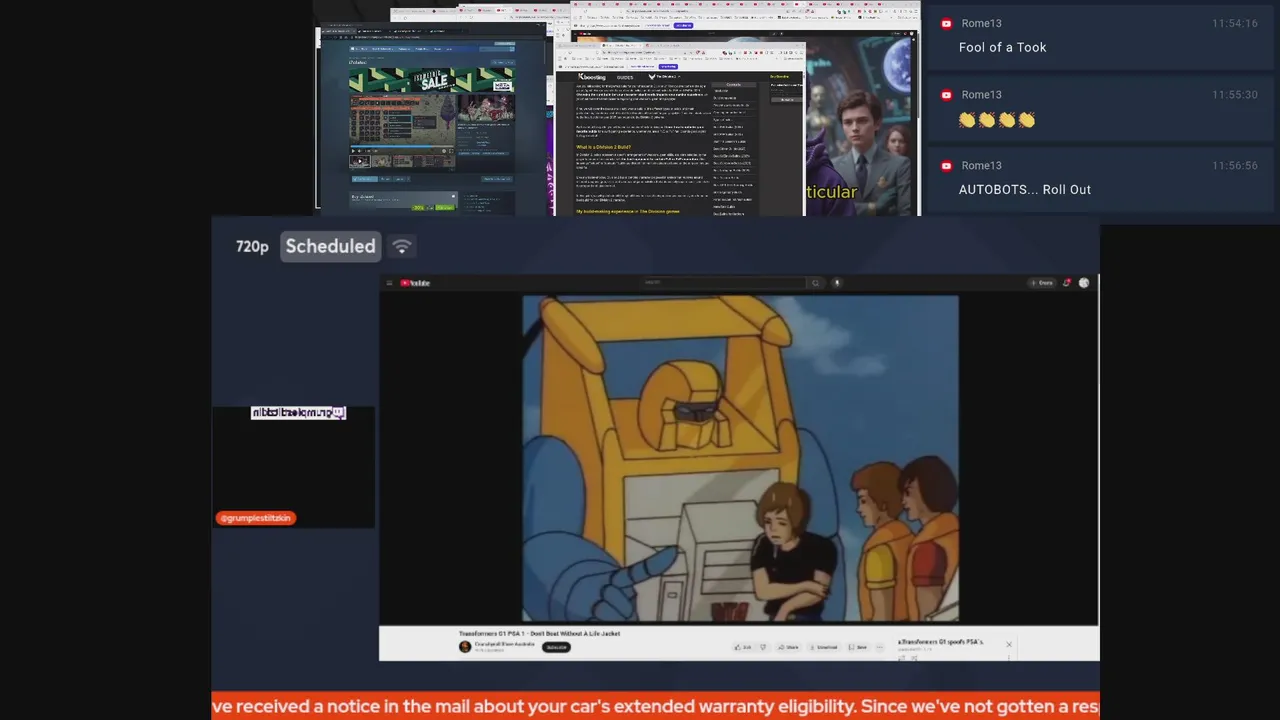Open YouTube account avatar menu

coord(1084,283)
